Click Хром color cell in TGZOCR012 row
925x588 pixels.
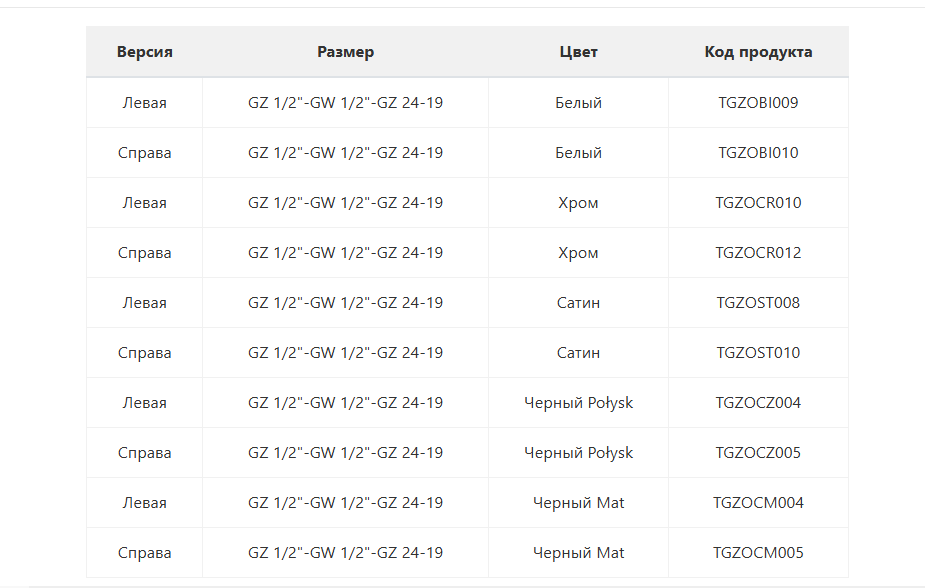(578, 253)
